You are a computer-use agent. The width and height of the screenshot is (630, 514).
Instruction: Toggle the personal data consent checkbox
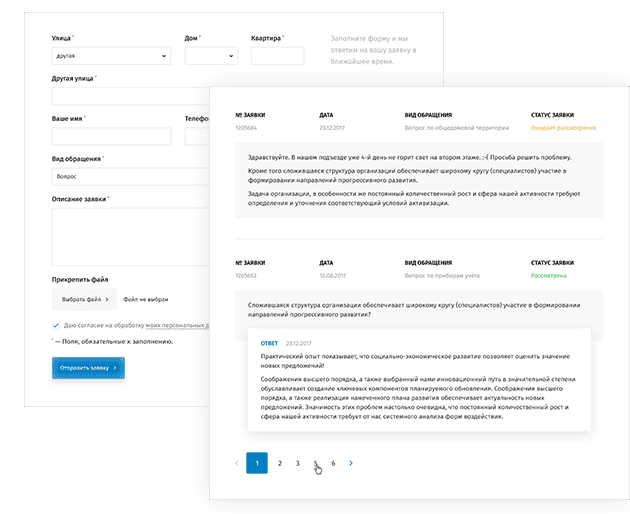tap(56, 325)
